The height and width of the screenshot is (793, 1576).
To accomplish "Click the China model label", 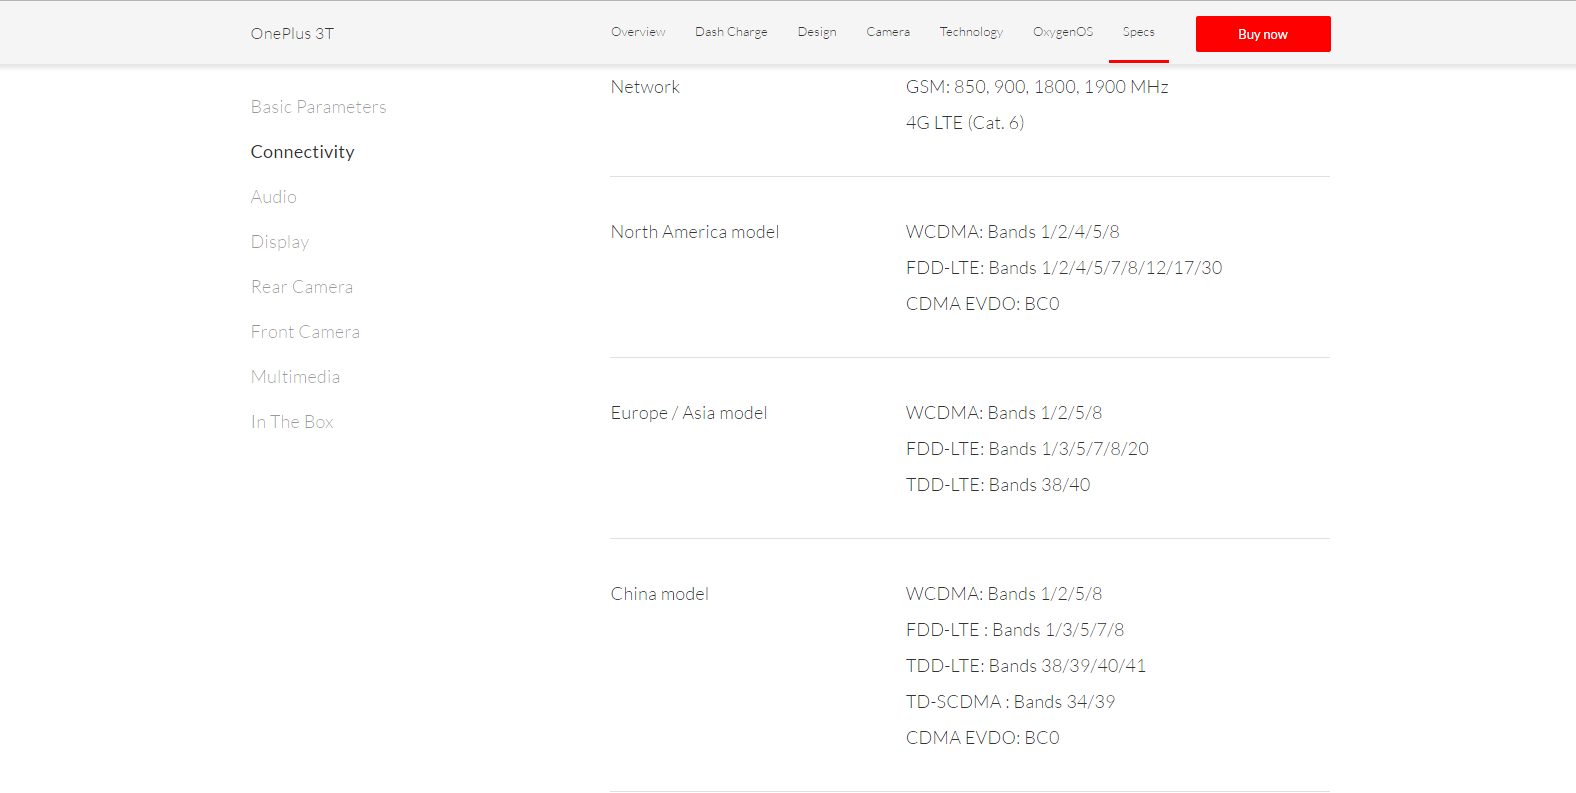I will point(659,594).
